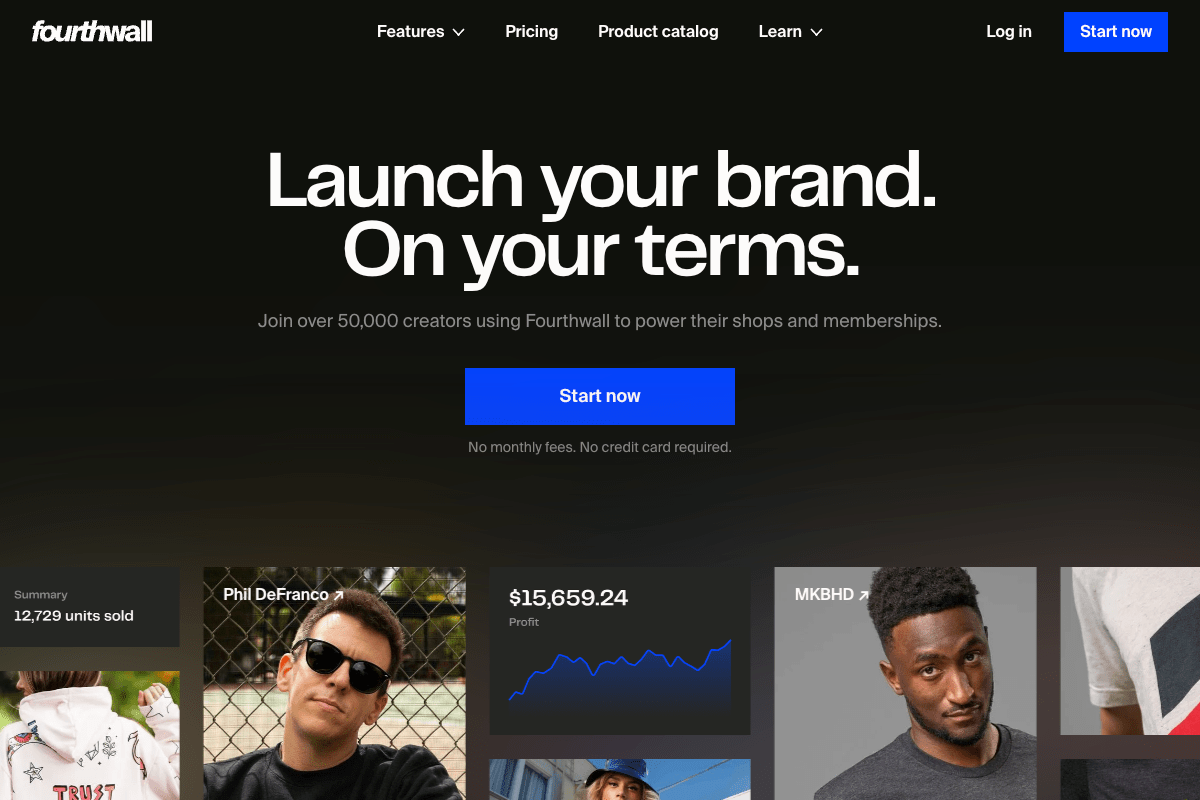1200x800 pixels.
Task: Open the Features menu
Action: pyautogui.click(x=421, y=32)
